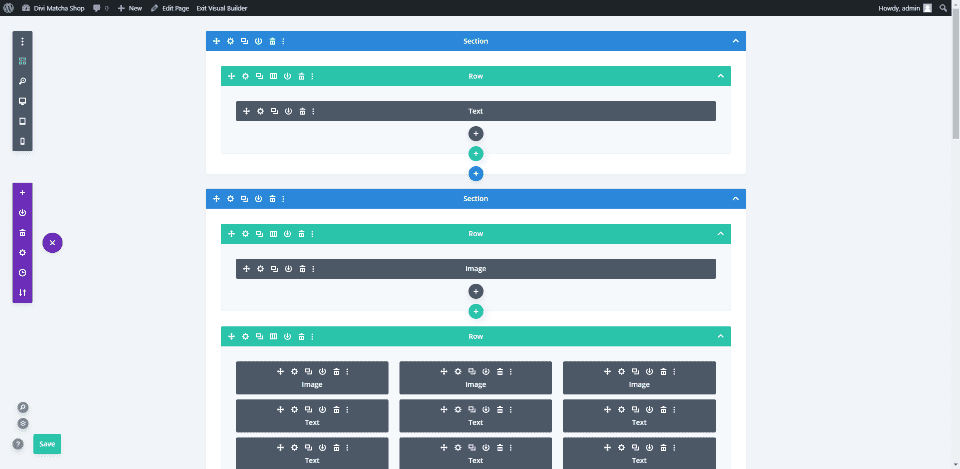Open settings gear of first Section
Image resolution: width=960 pixels, height=469 pixels.
click(x=230, y=41)
